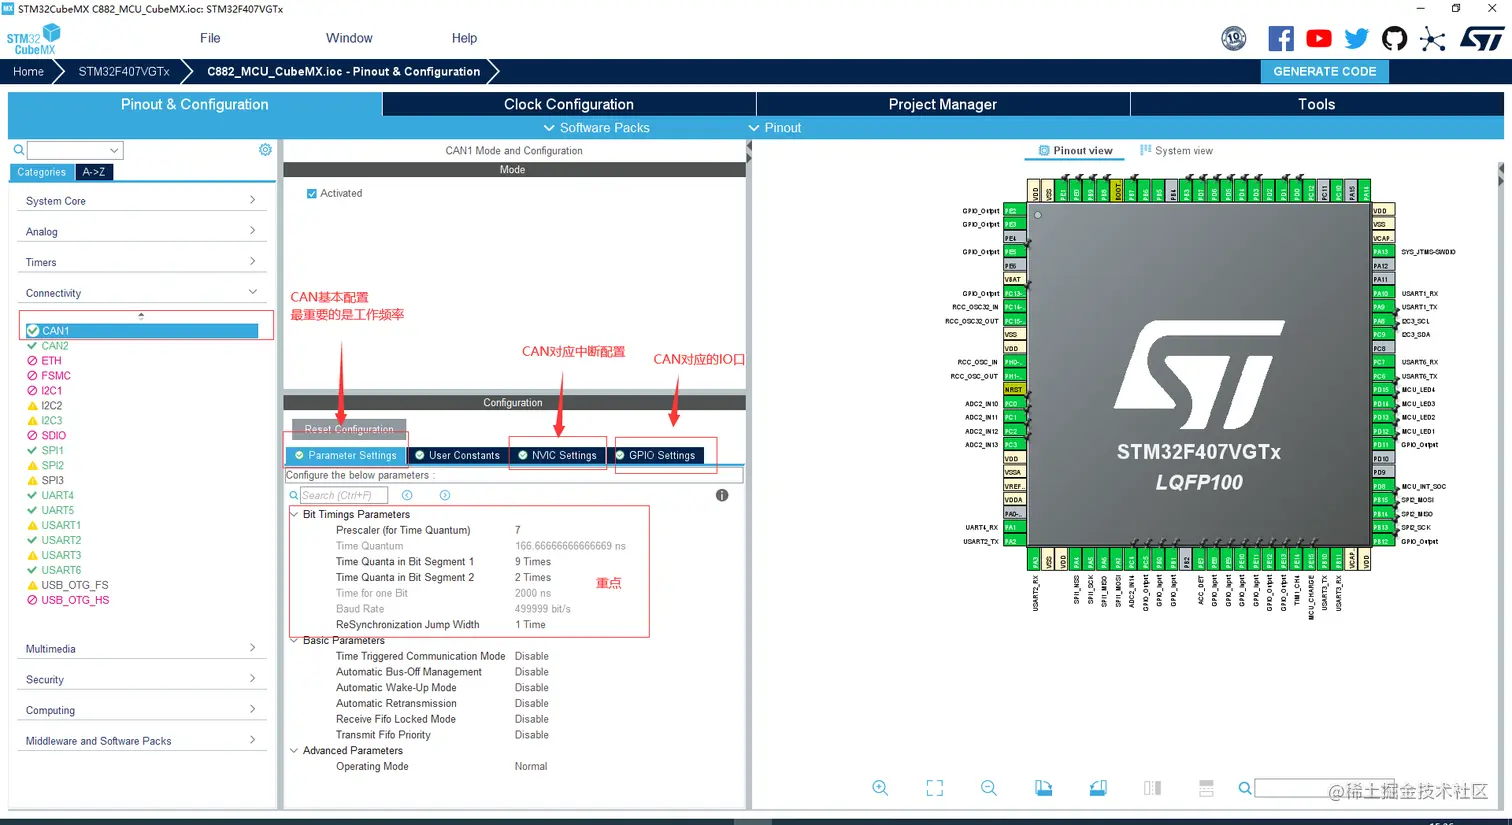
Task: Expand Middleware and Software Packs category
Action: [x=141, y=741]
